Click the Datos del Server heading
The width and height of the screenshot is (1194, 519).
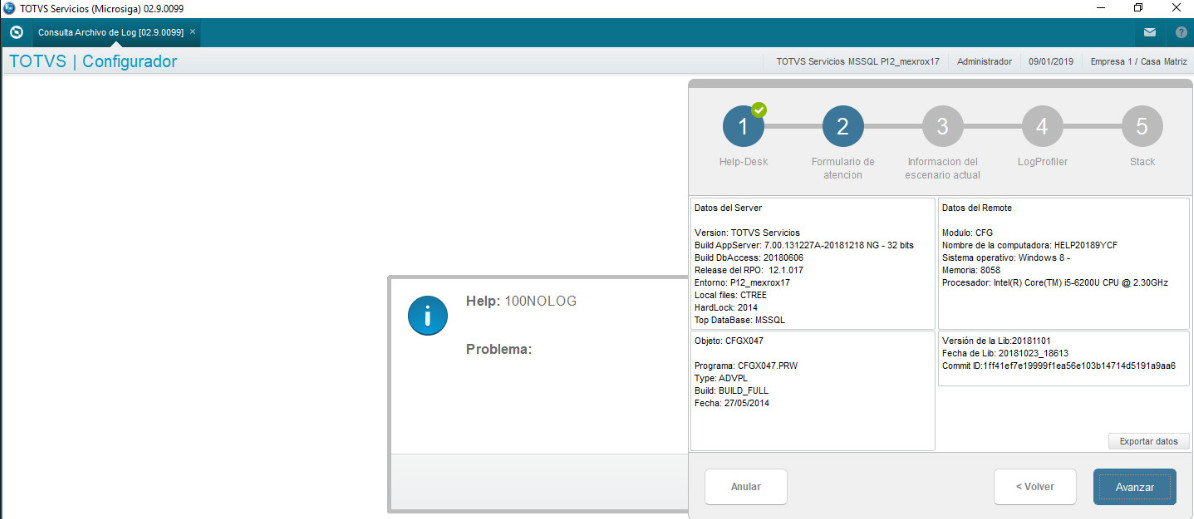click(x=729, y=207)
